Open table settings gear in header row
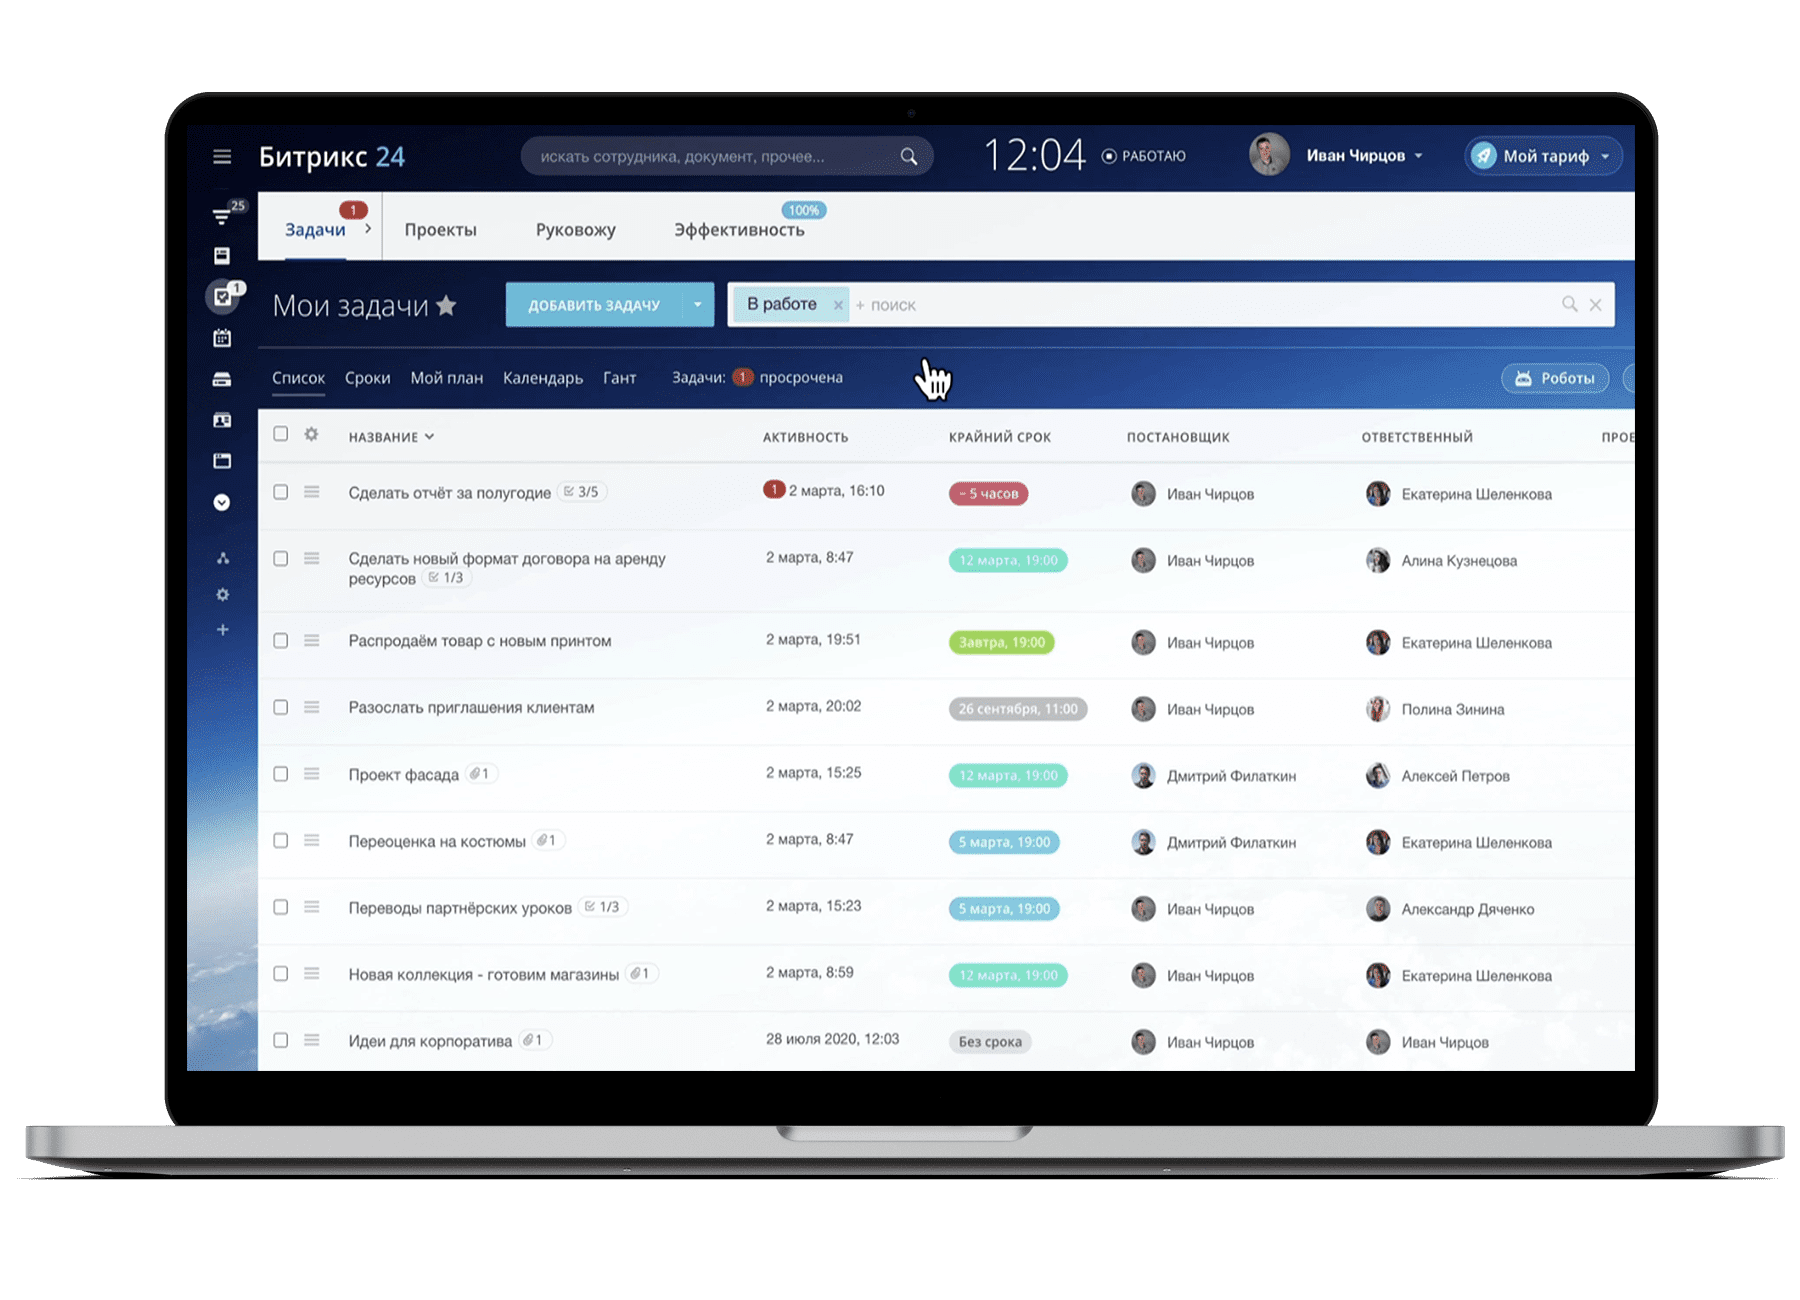Image resolution: width=1800 pixels, height=1300 pixels. [x=311, y=434]
